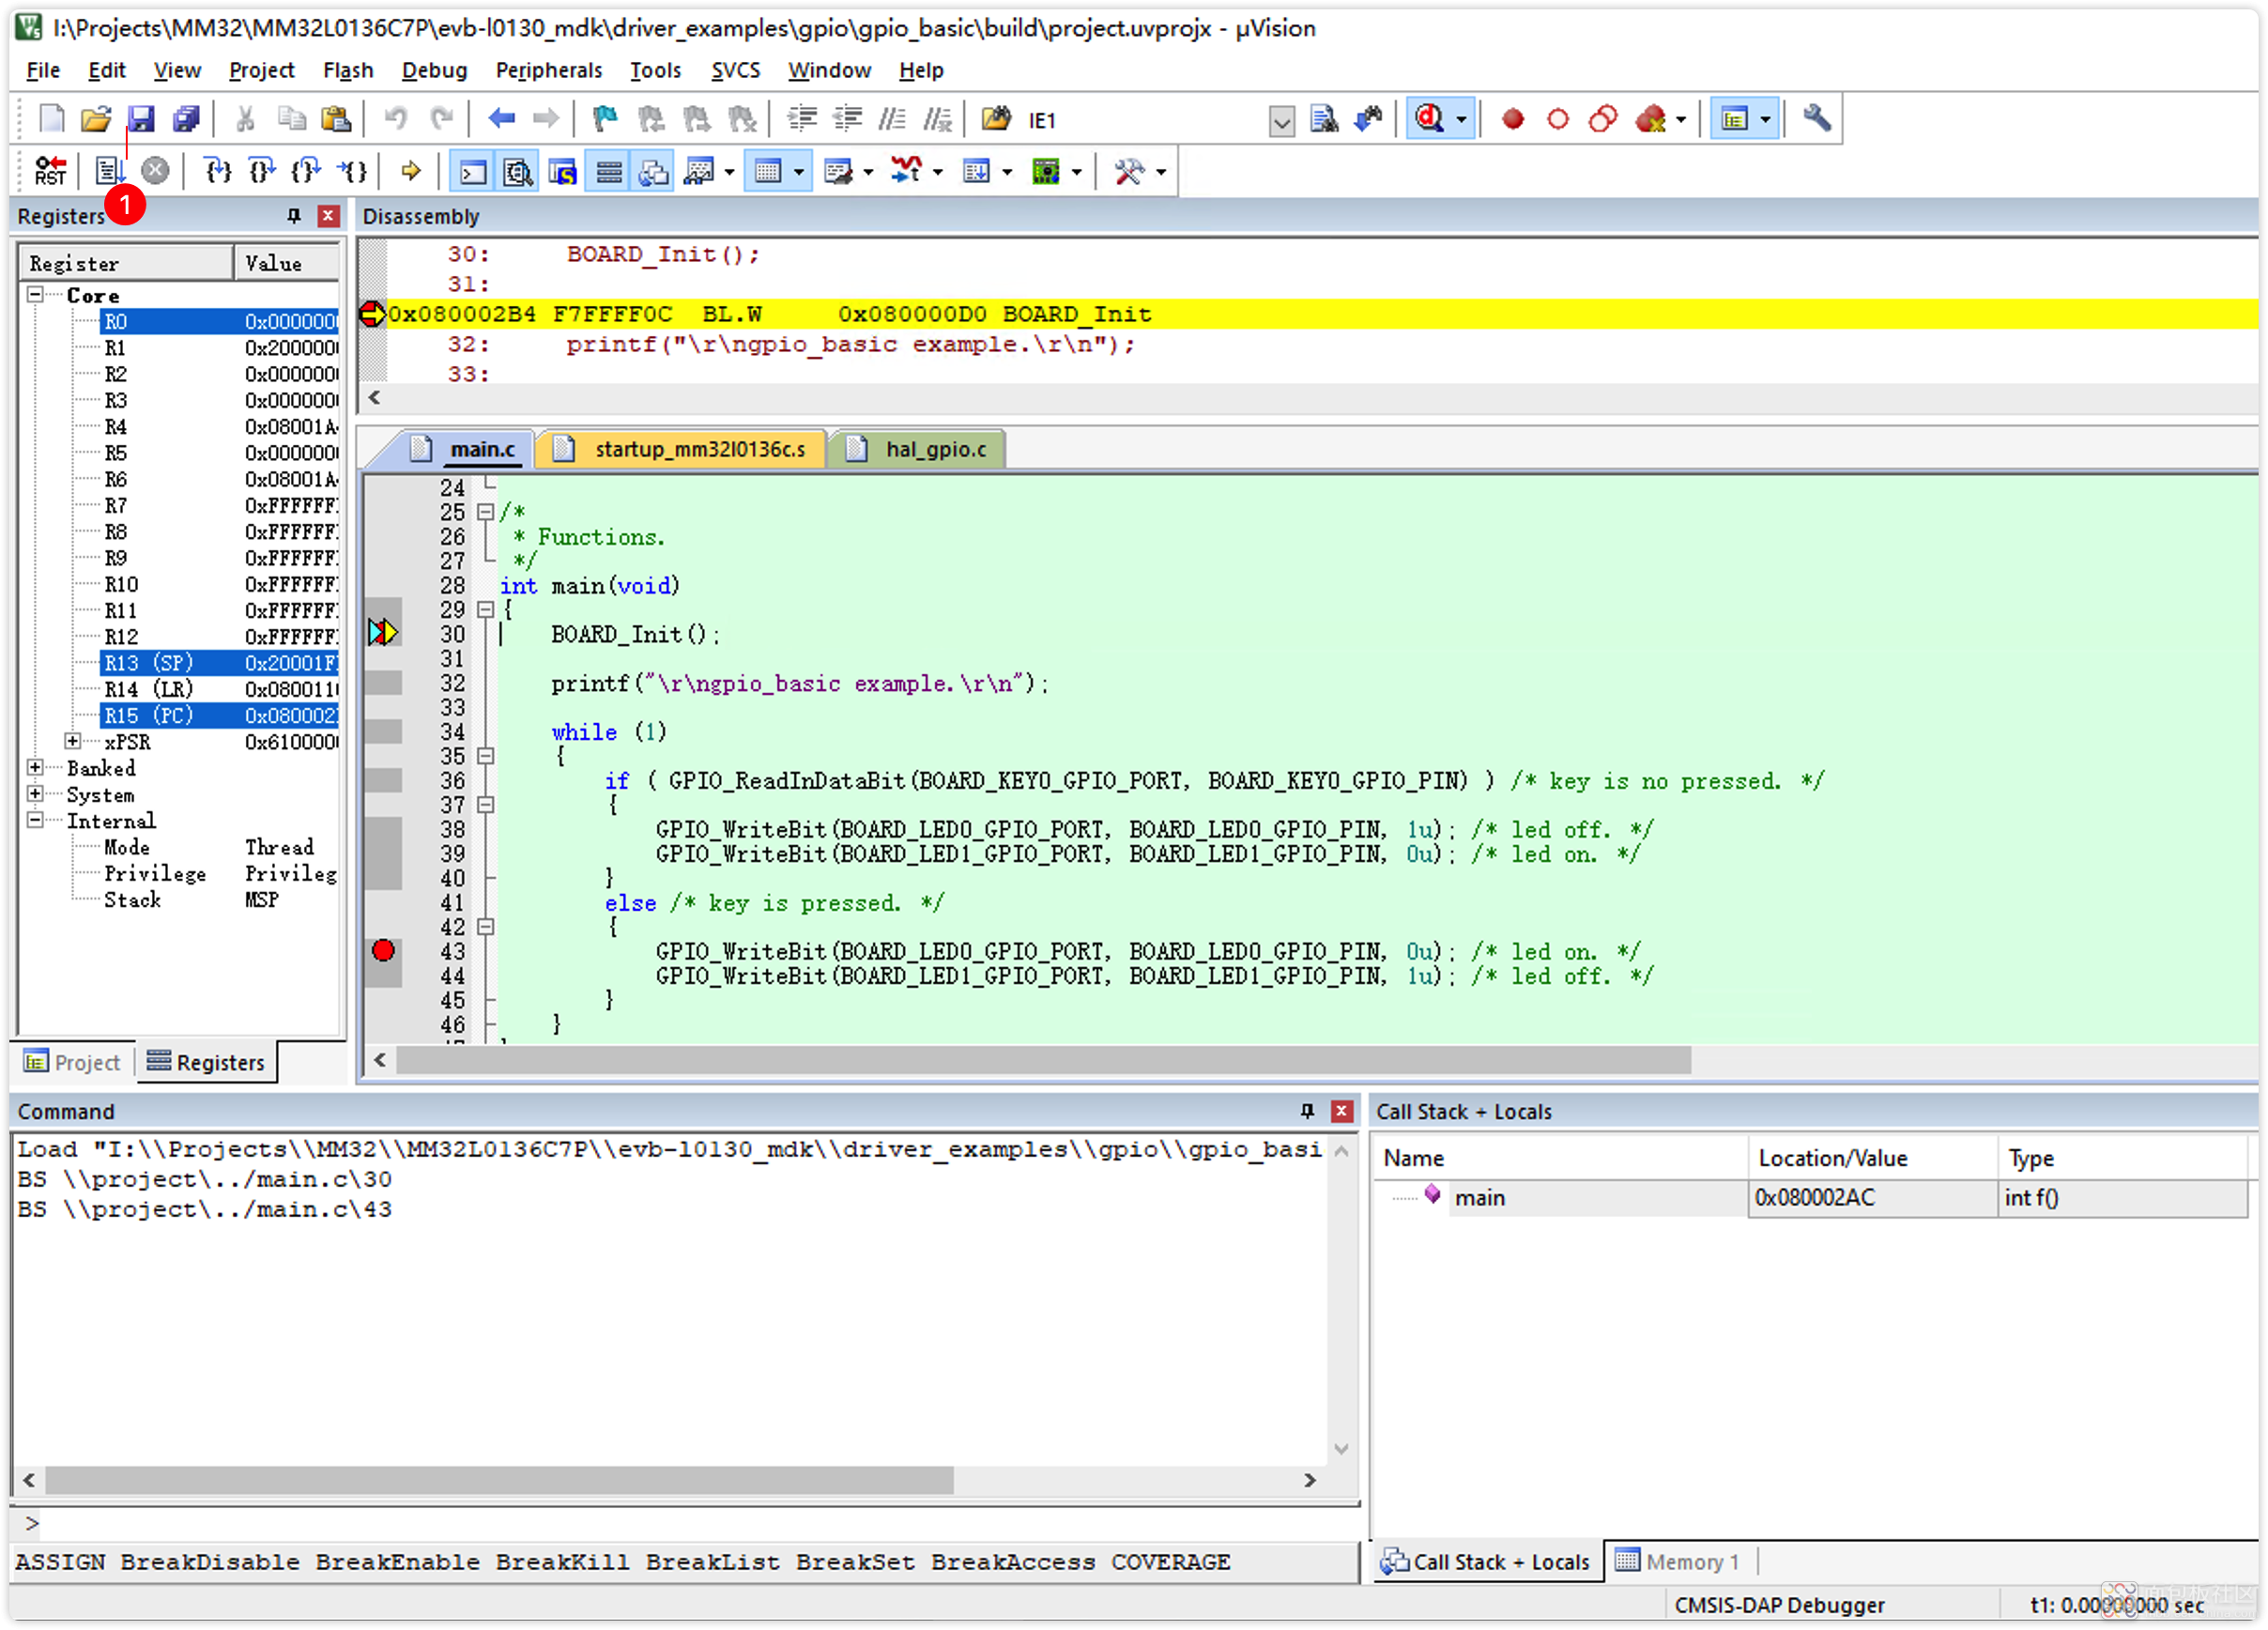
Task: Open the Watch Windows dropdown arrow
Action: (x=729, y=172)
